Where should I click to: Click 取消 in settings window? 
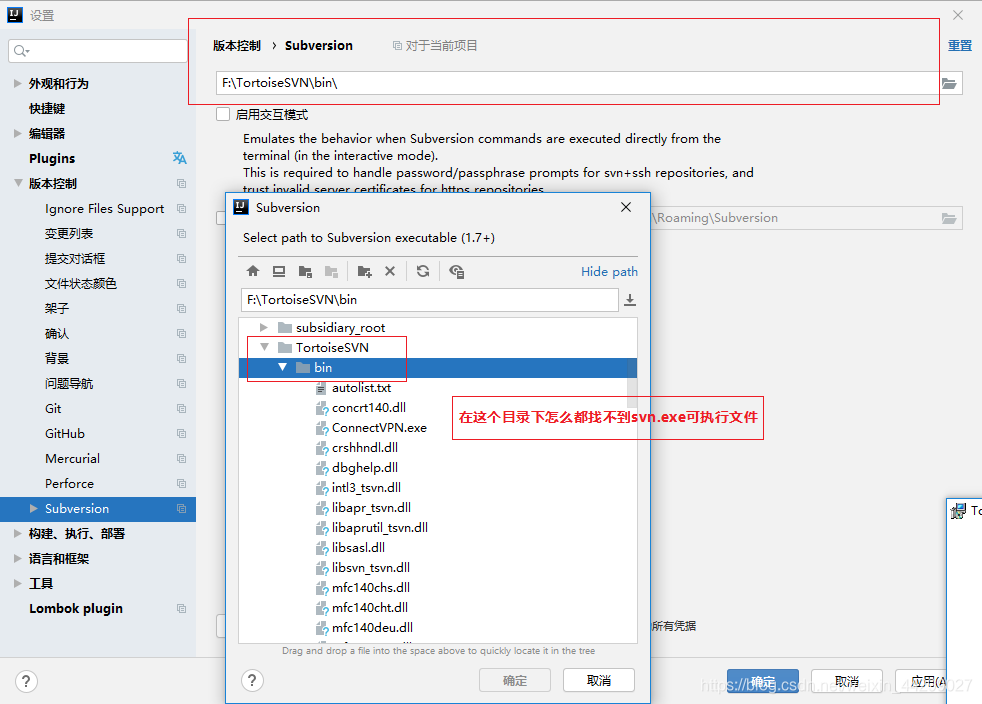coord(847,681)
